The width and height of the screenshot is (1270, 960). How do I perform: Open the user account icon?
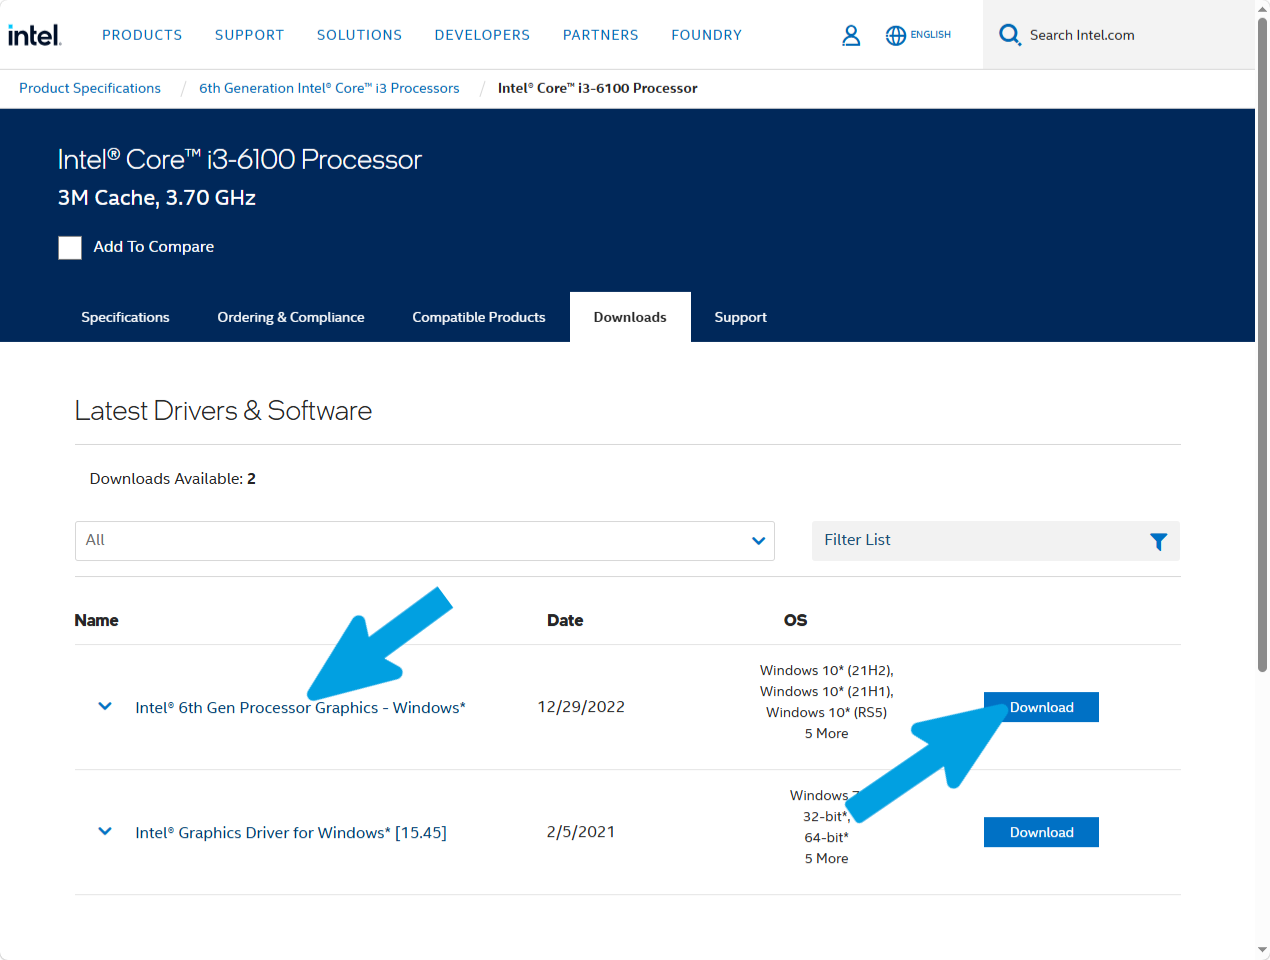tap(851, 35)
